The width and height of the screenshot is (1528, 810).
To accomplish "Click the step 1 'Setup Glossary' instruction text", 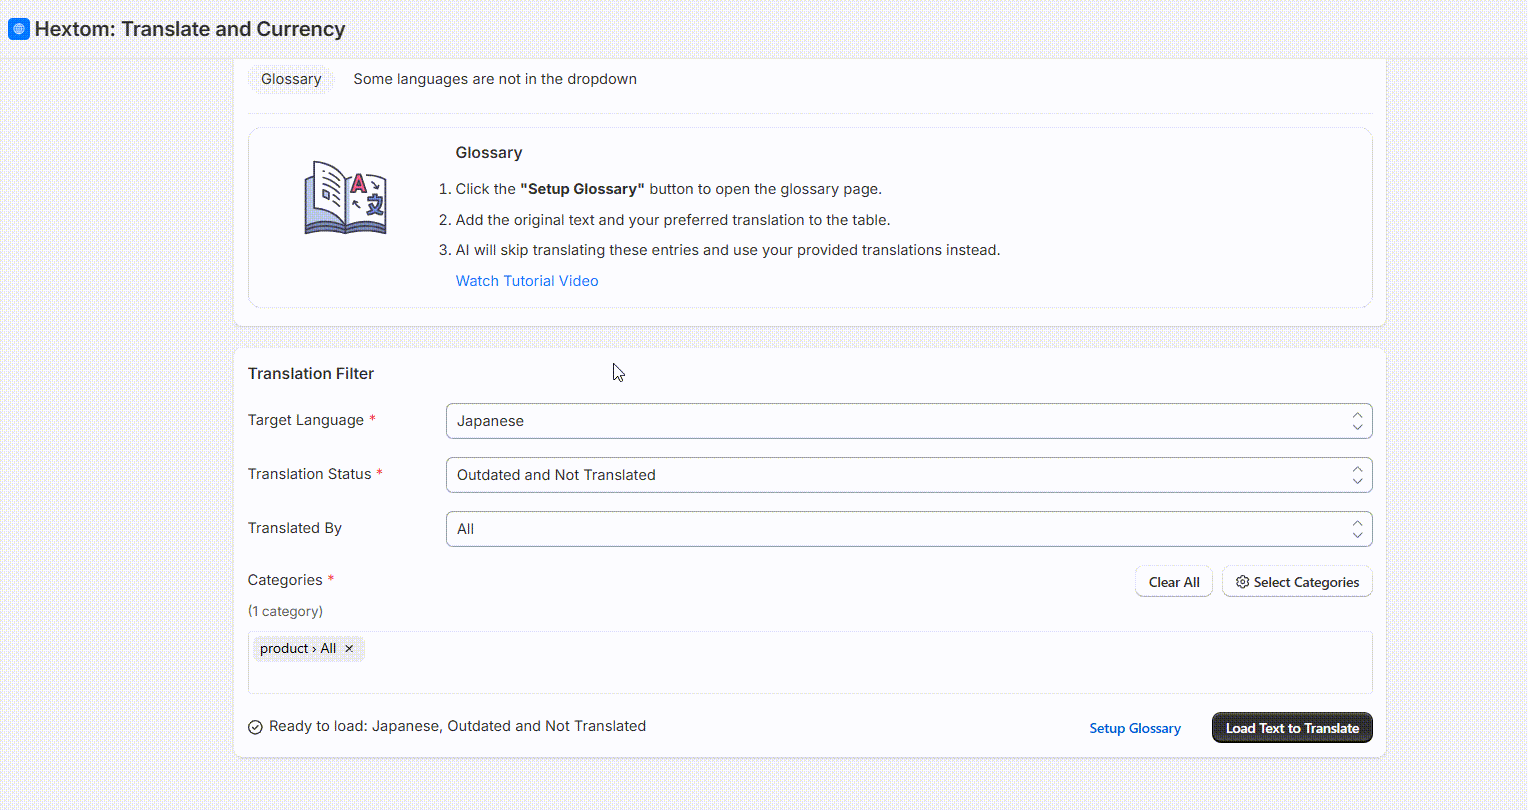I will tap(669, 189).
